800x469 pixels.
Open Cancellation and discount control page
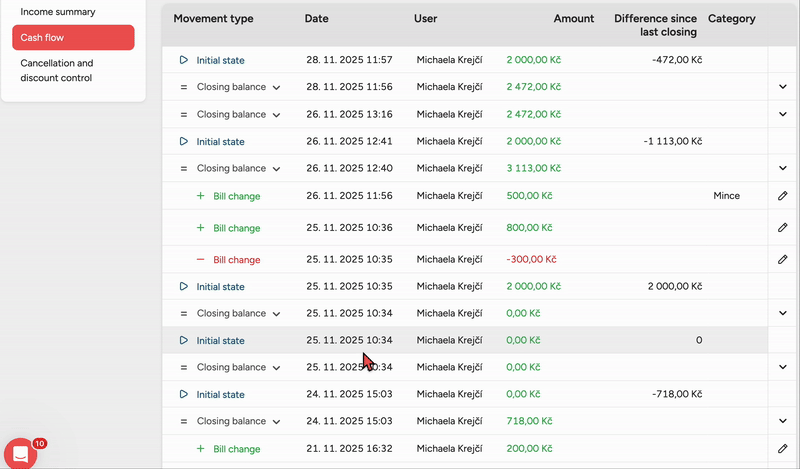pyautogui.click(x=57, y=70)
